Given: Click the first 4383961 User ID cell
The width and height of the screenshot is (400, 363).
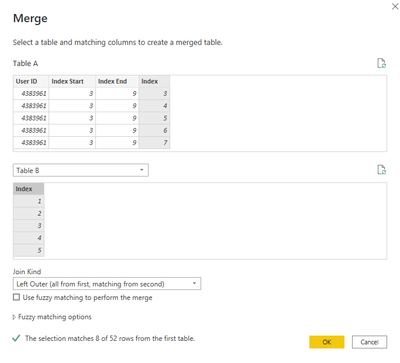Looking at the screenshot, I should point(31,94).
